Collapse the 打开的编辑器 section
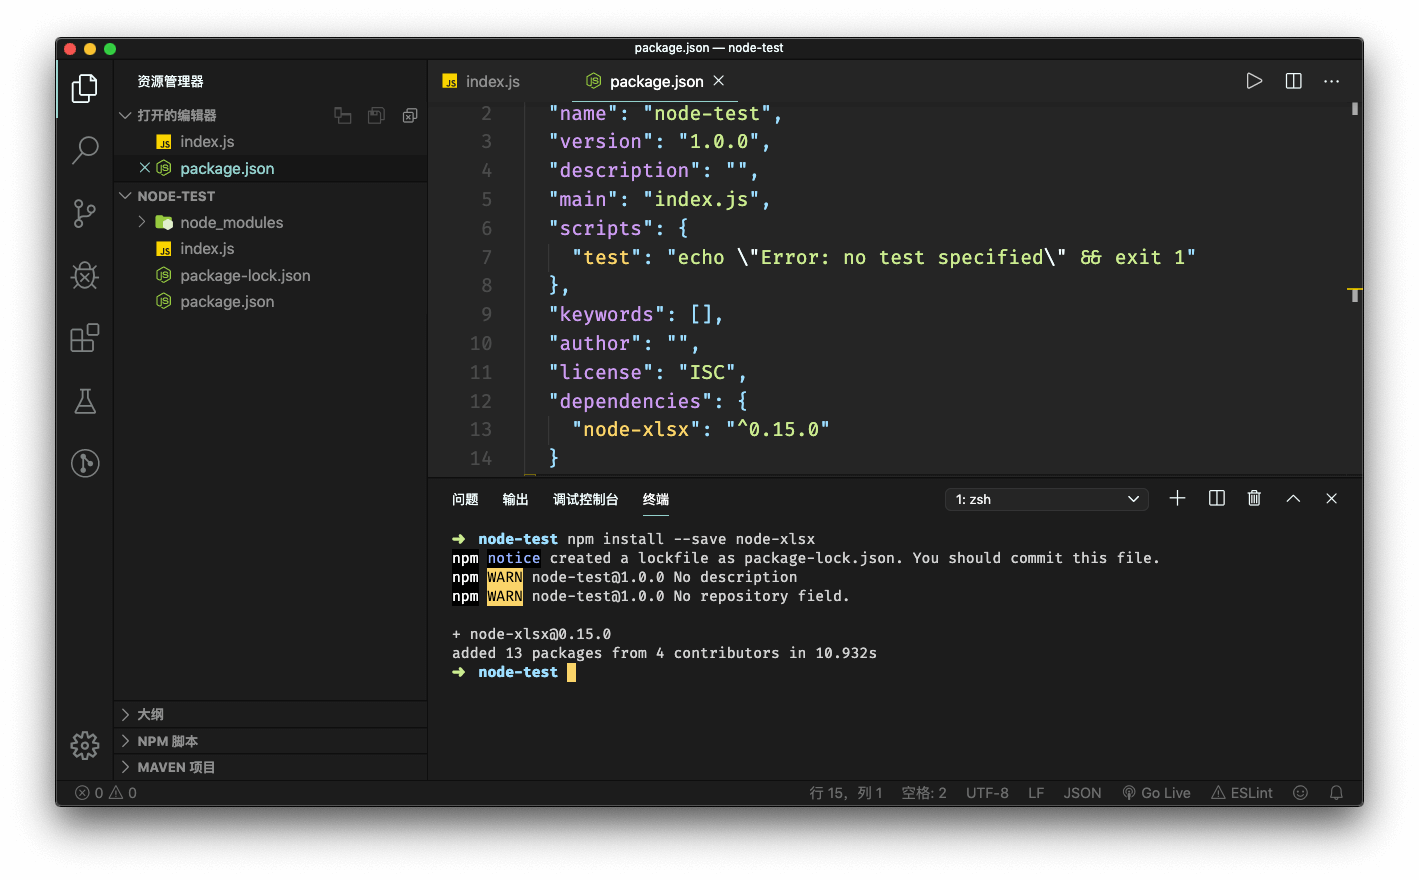This screenshot has width=1419, height=880. pyautogui.click(x=176, y=116)
